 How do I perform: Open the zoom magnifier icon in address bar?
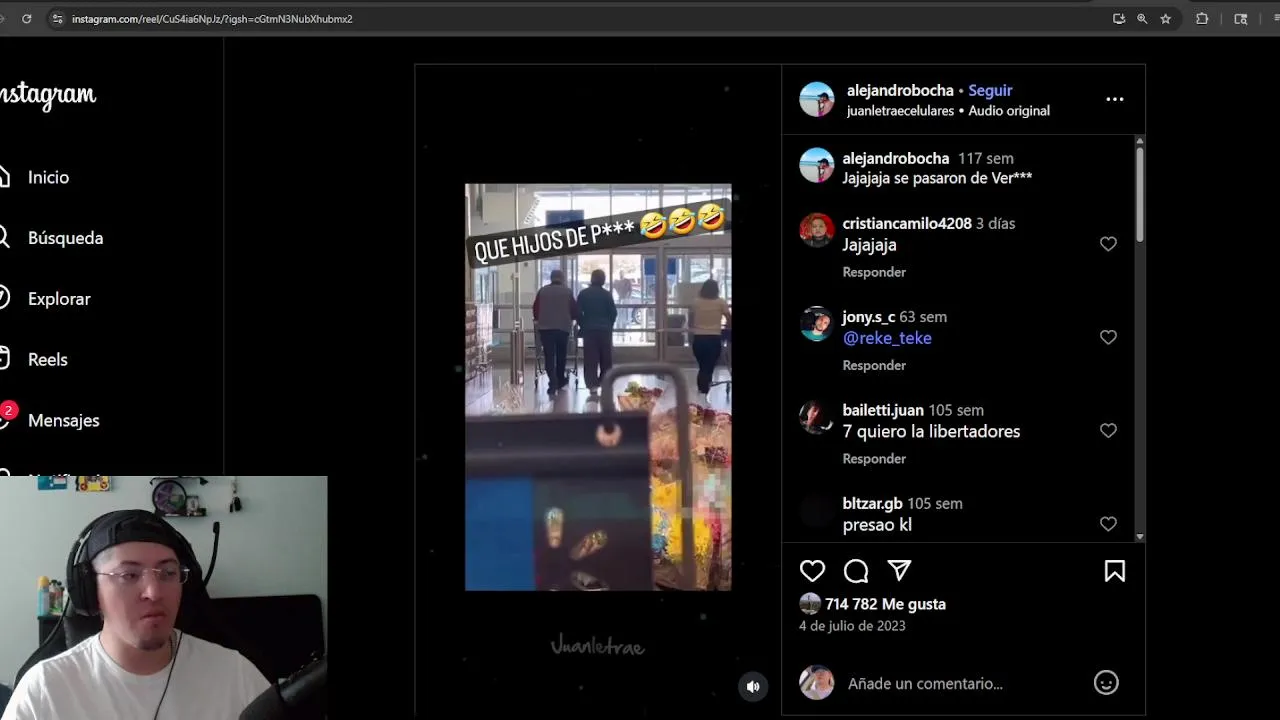(1142, 19)
